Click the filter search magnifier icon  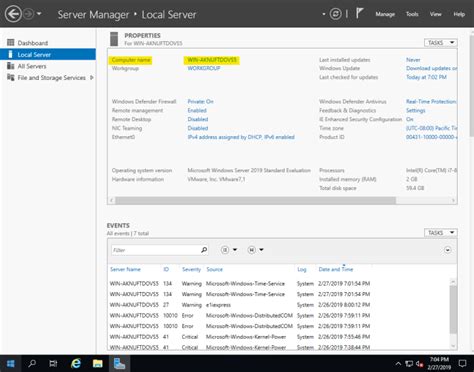pyautogui.click(x=204, y=250)
